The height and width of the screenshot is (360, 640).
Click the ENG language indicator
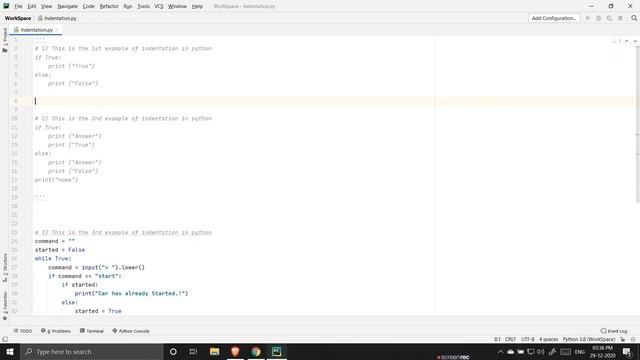click(580, 351)
